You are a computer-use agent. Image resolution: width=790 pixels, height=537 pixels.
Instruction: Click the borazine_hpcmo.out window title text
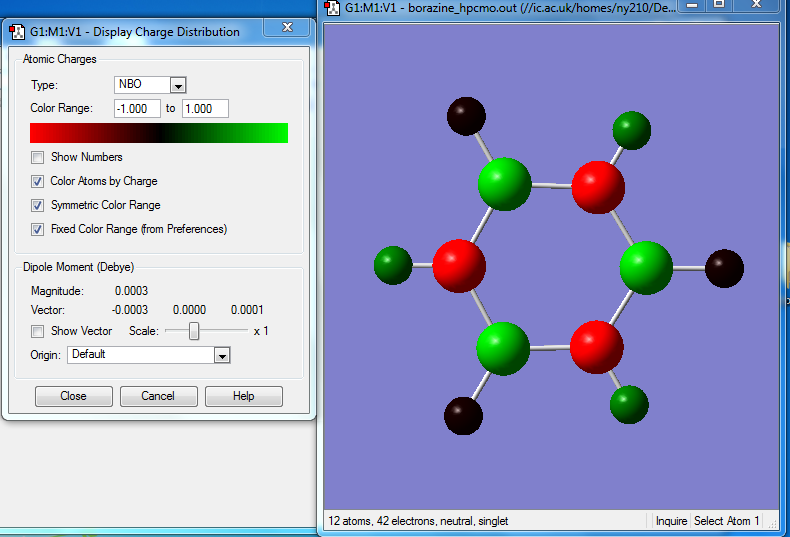point(510,8)
